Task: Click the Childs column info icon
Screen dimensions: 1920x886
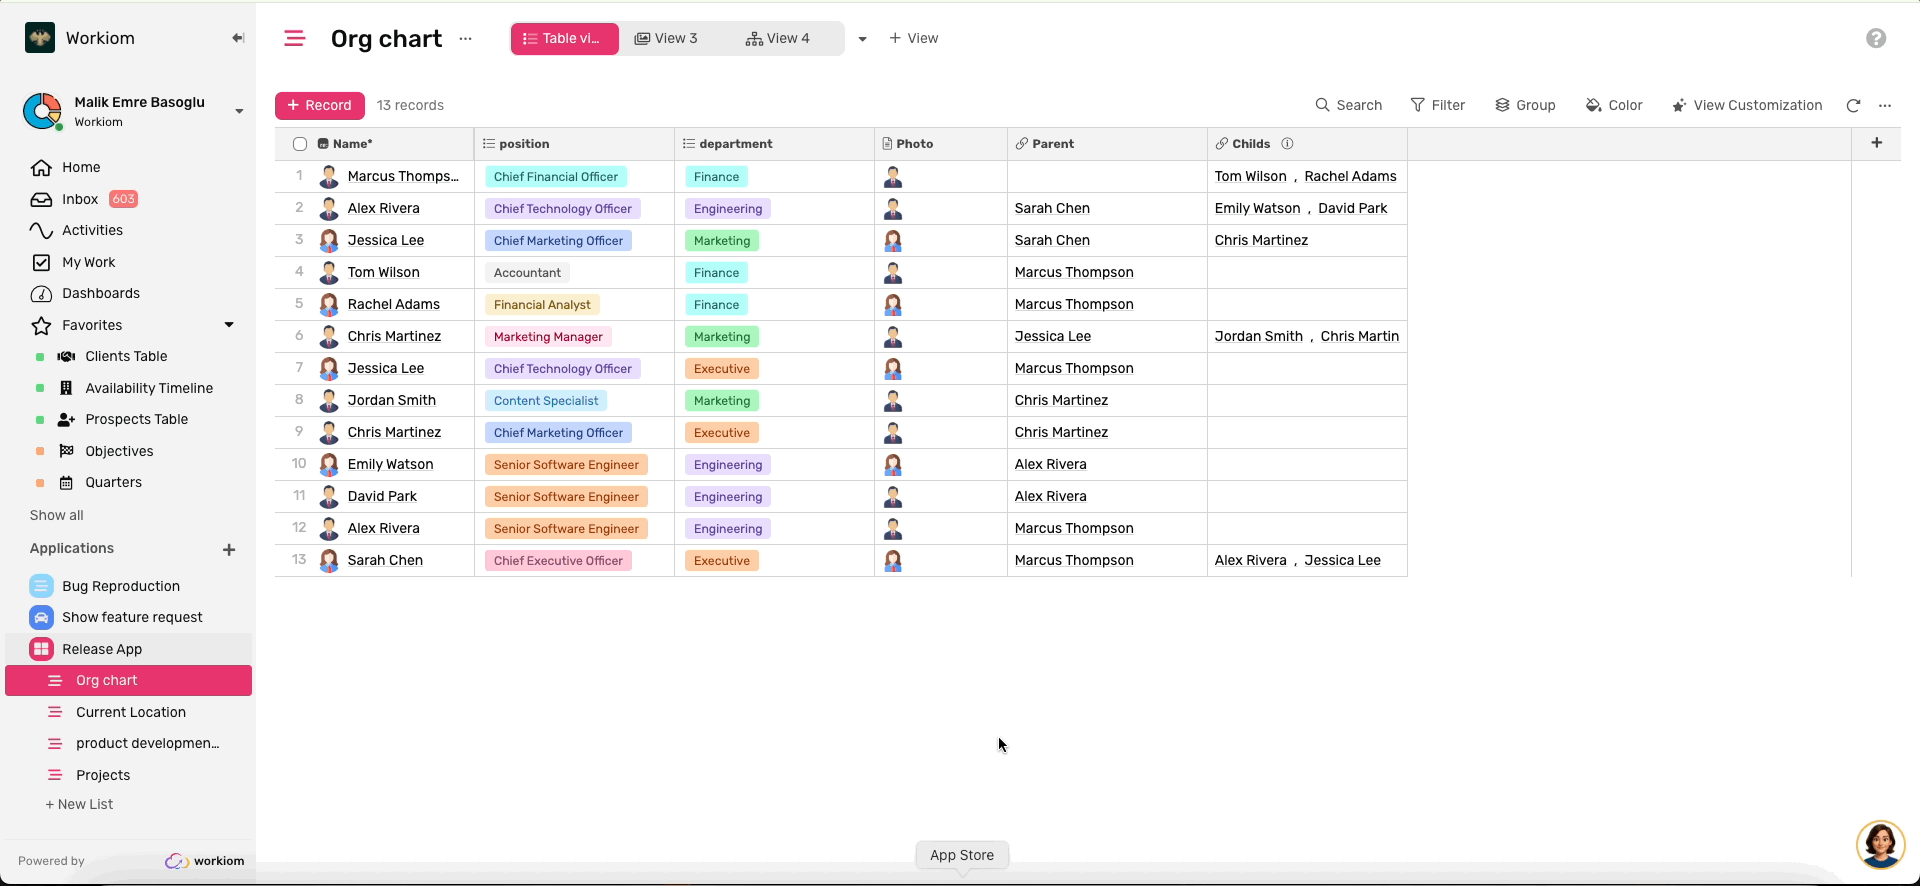Action: pyautogui.click(x=1287, y=144)
